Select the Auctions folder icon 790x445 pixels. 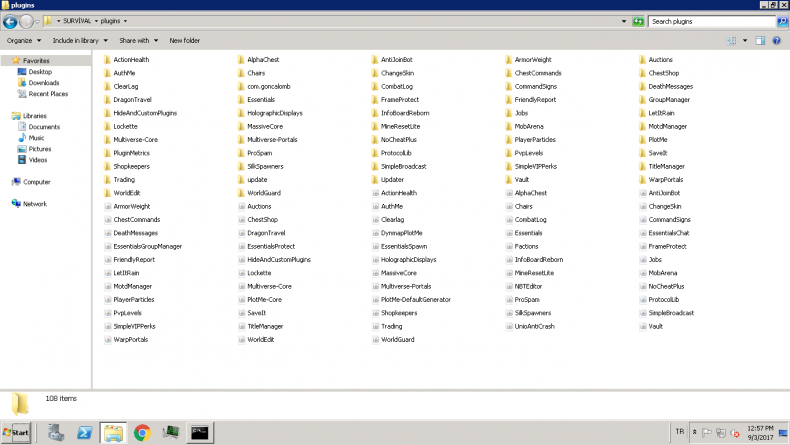click(x=642, y=59)
